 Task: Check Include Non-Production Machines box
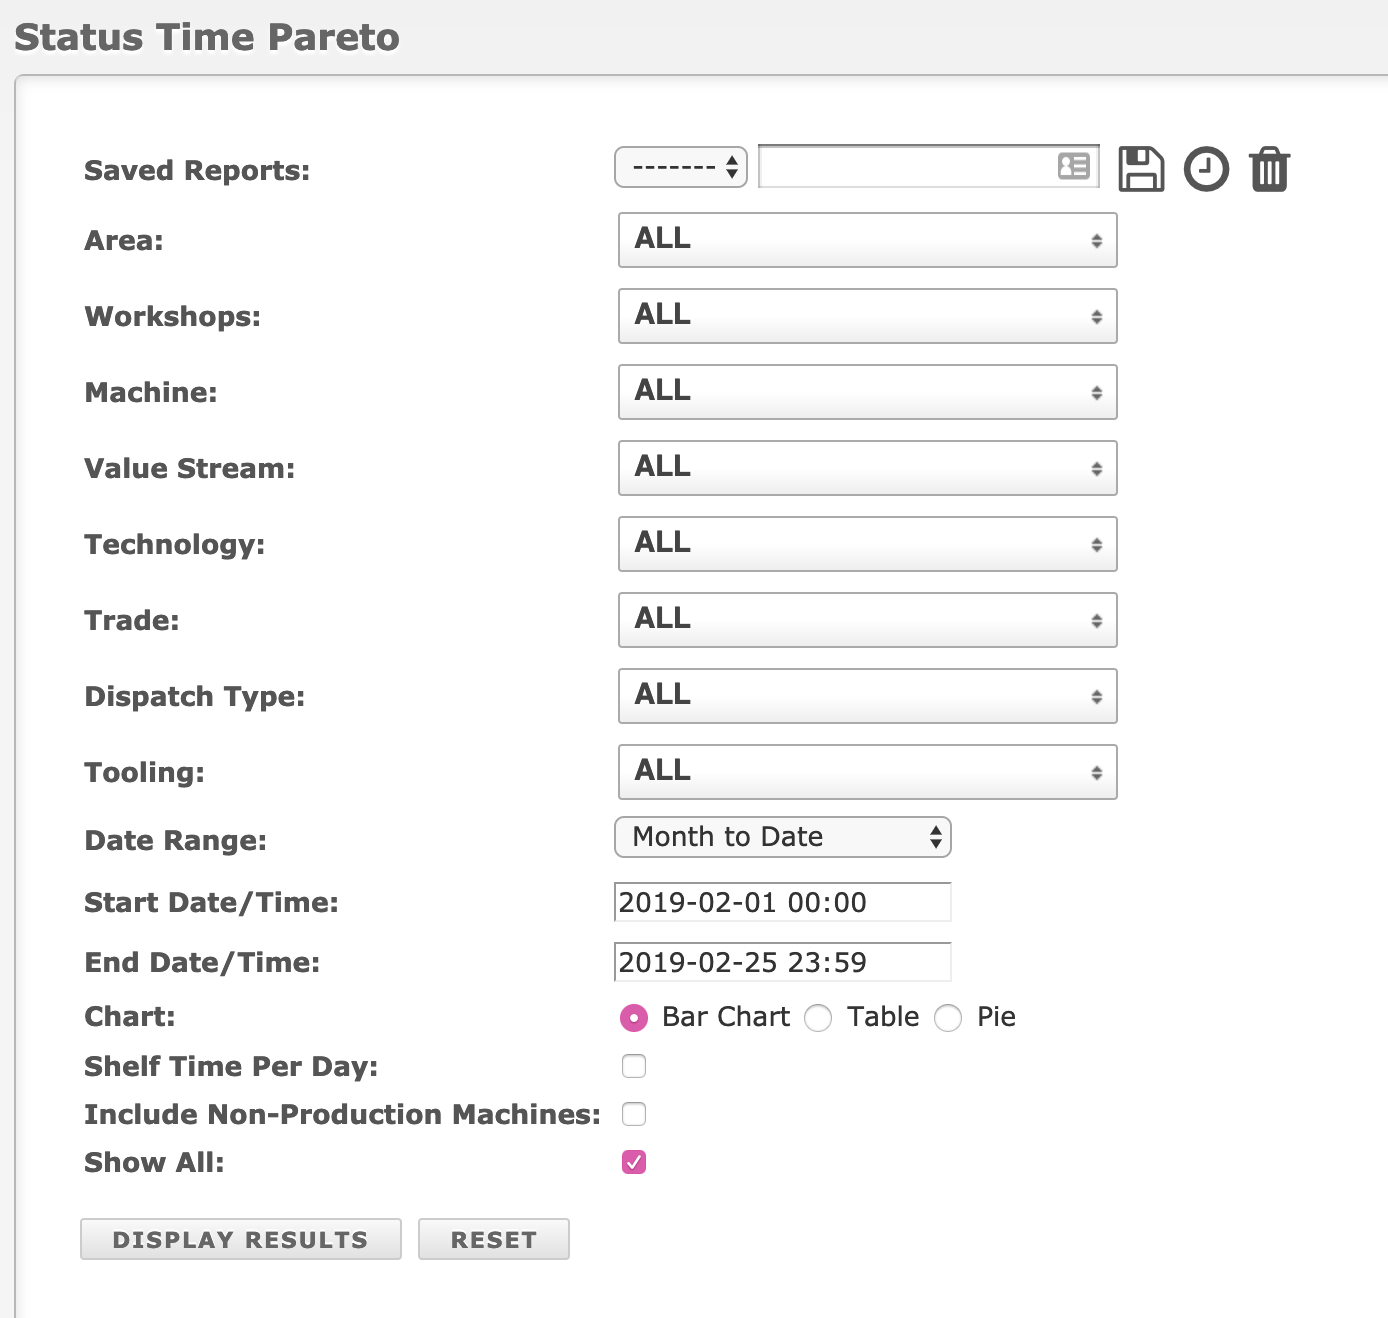pyautogui.click(x=634, y=1114)
